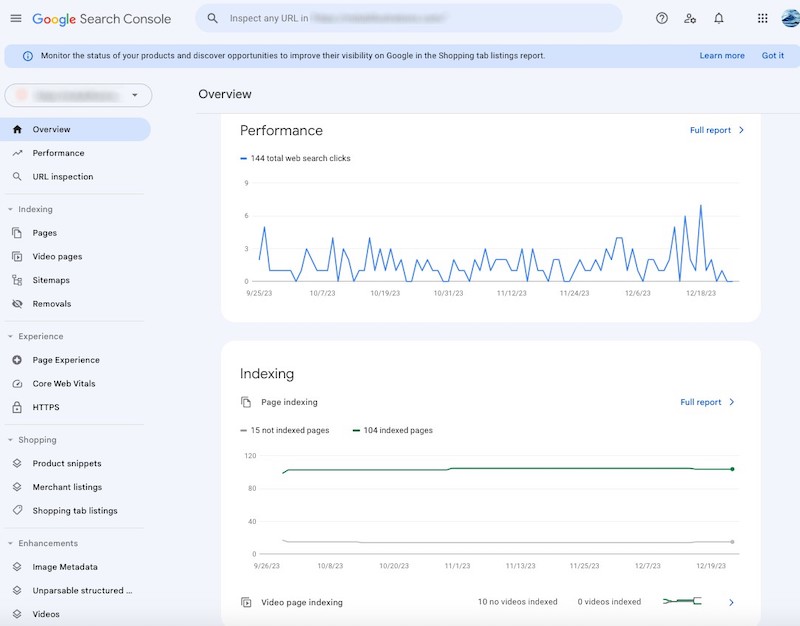Click the Removals icon in sidebar
This screenshot has width=800, height=626.
[17, 304]
